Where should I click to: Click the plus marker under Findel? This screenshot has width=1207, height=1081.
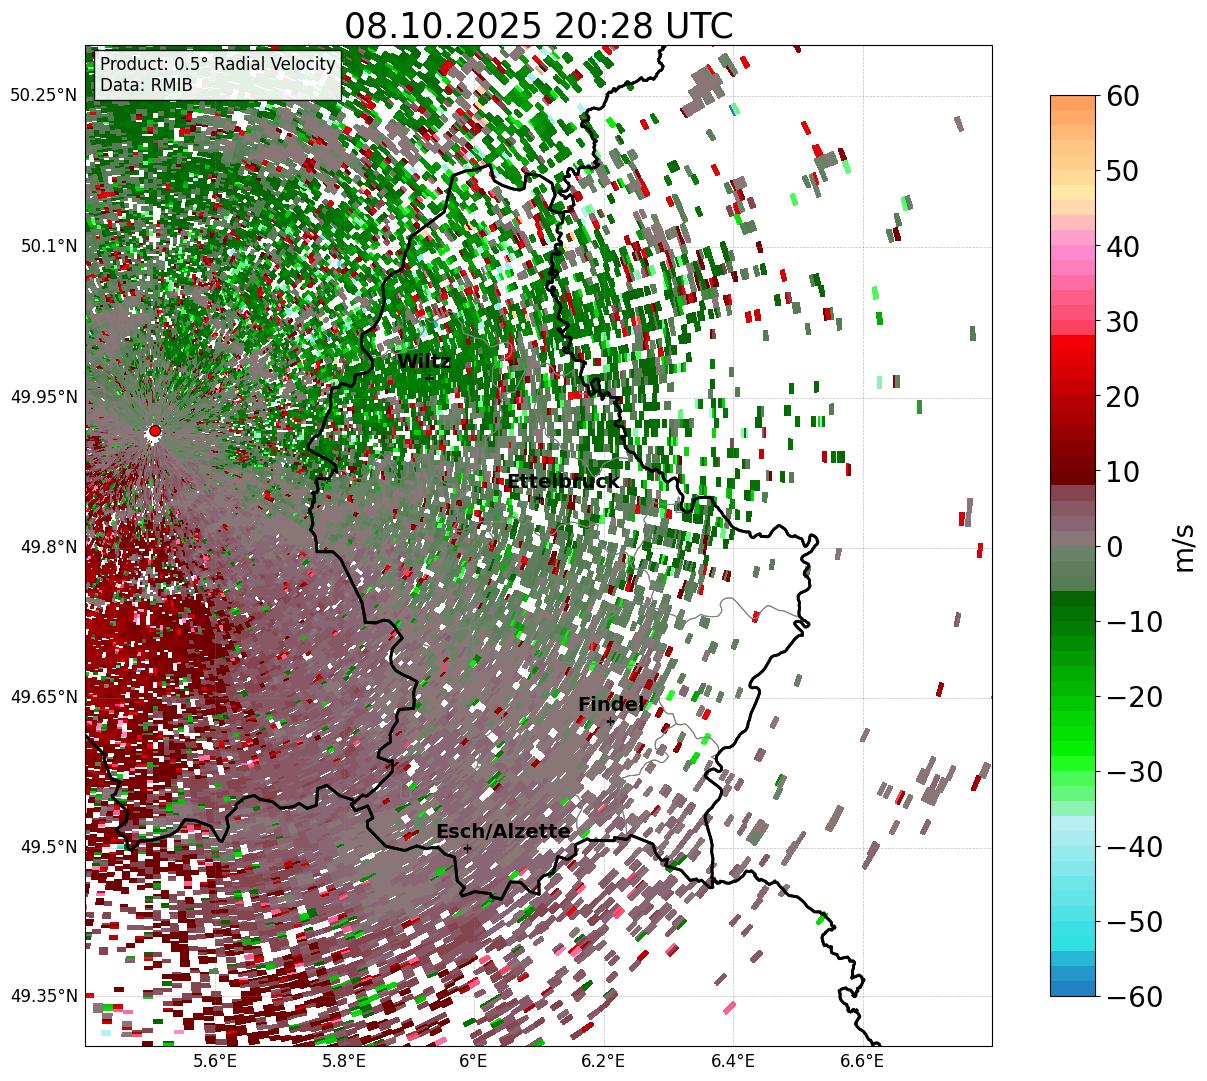coord(610,721)
